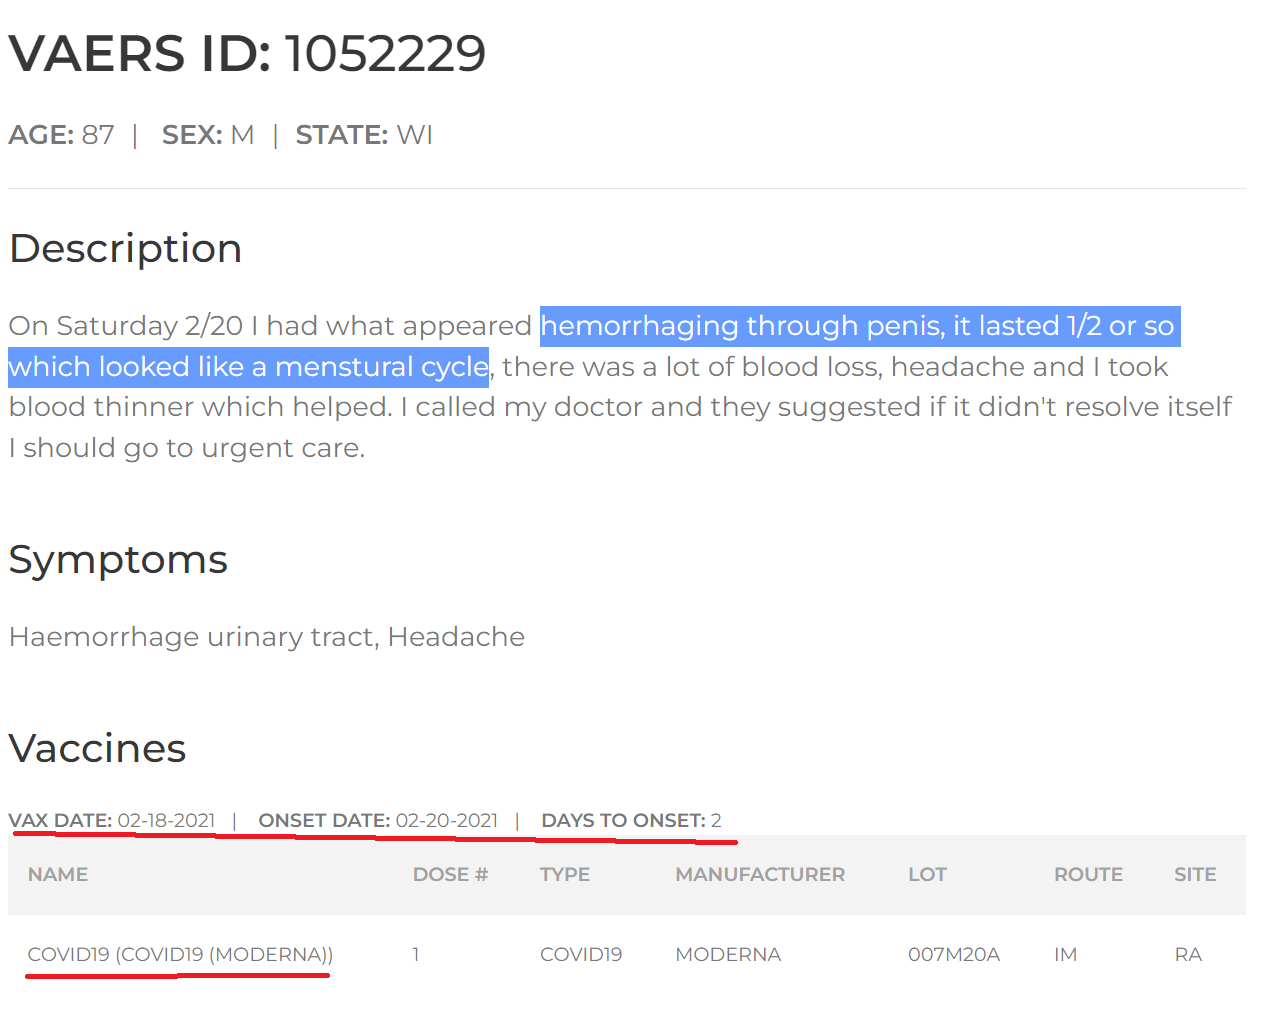Viewport: 1279px width, 1015px height.
Task: Click the Symptoms section heading
Action: (x=118, y=559)
